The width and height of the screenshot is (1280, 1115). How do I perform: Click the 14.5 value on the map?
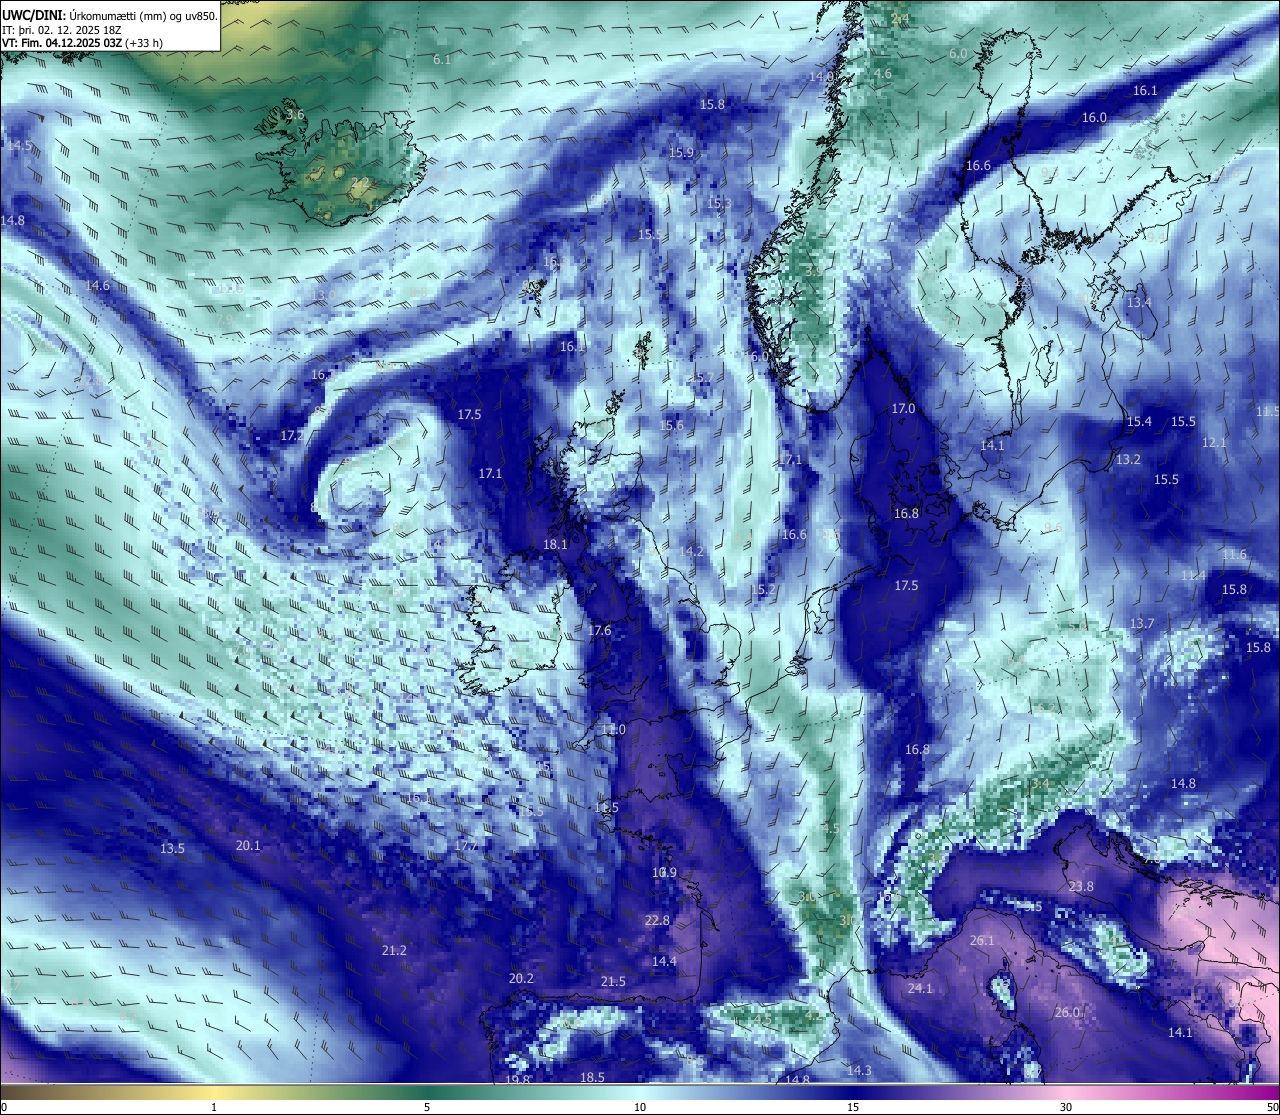click(19, 146)
